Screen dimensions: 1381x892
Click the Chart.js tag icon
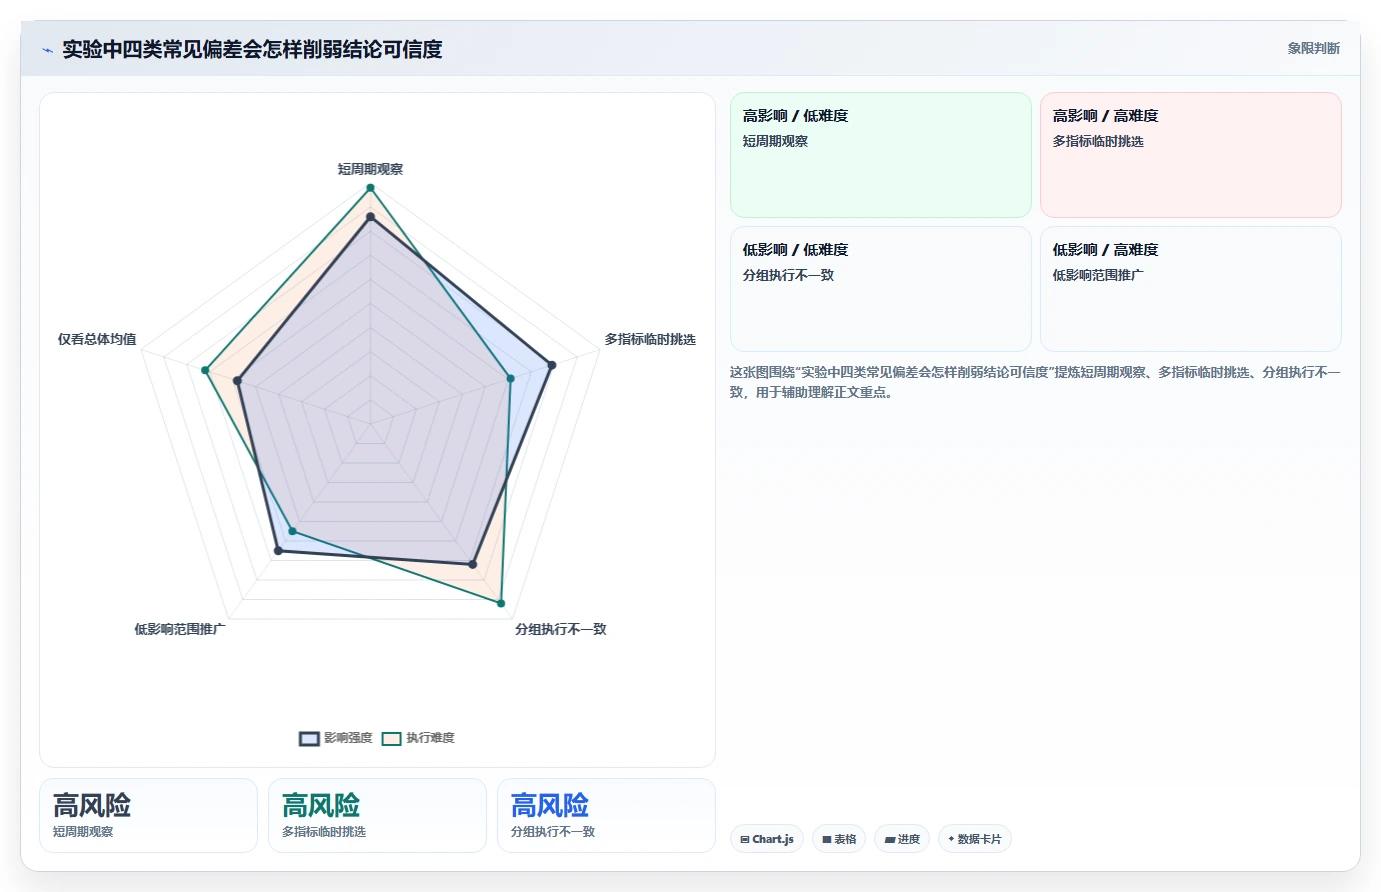[745, 840]
